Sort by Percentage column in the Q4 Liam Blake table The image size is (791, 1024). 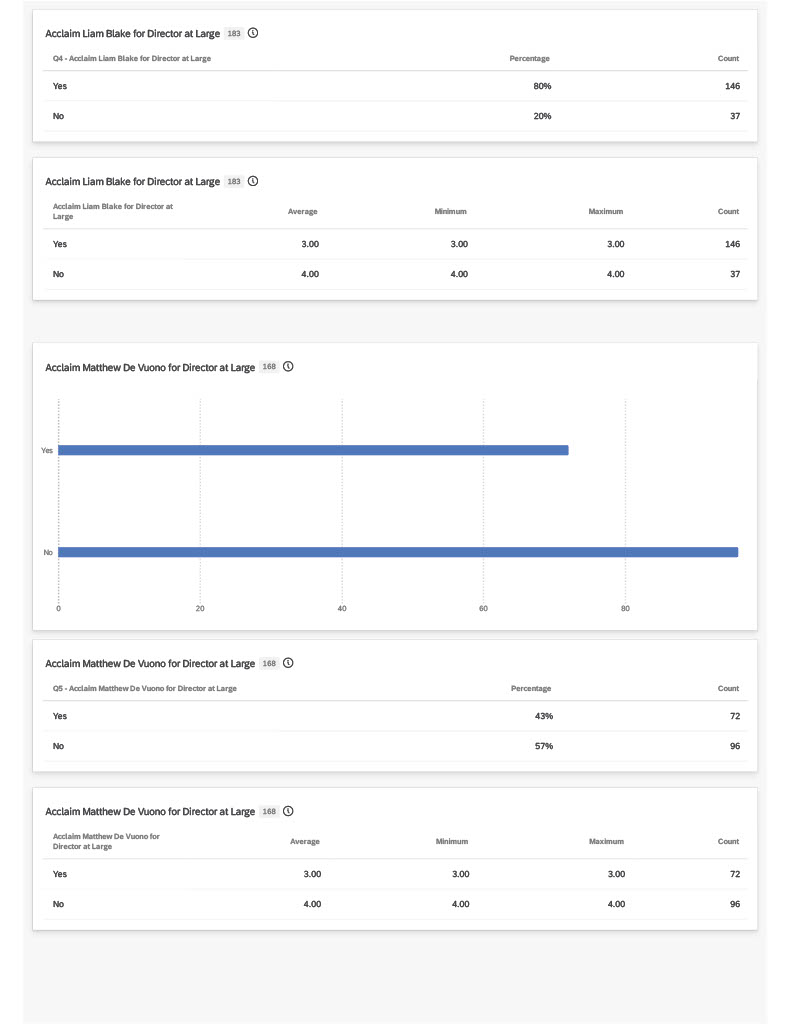coord(529,58)
